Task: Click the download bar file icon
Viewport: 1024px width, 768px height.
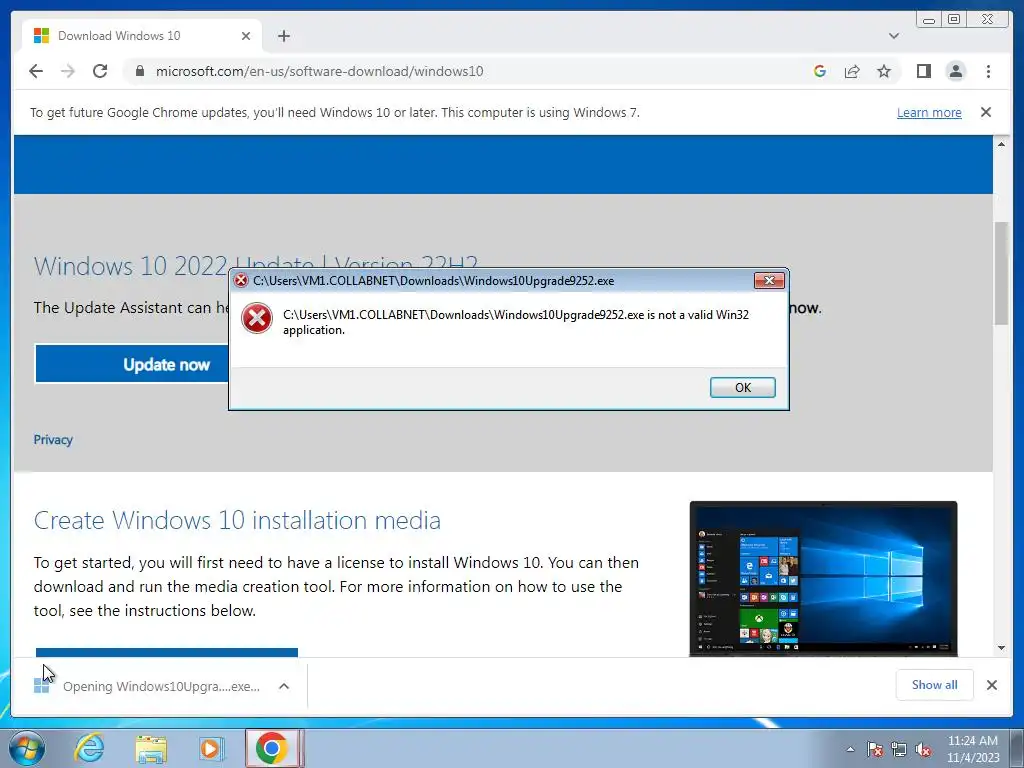Action: tap(42, 686)
